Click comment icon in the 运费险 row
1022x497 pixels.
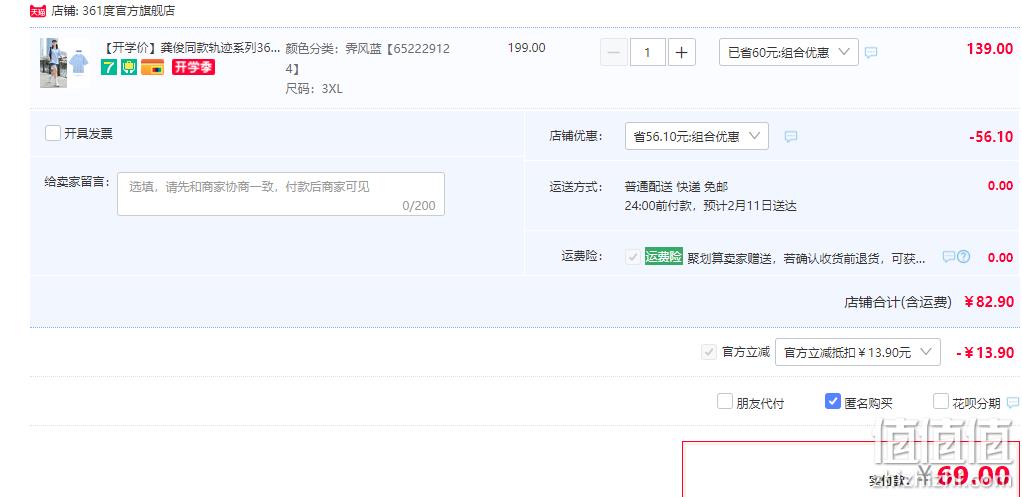949,257
